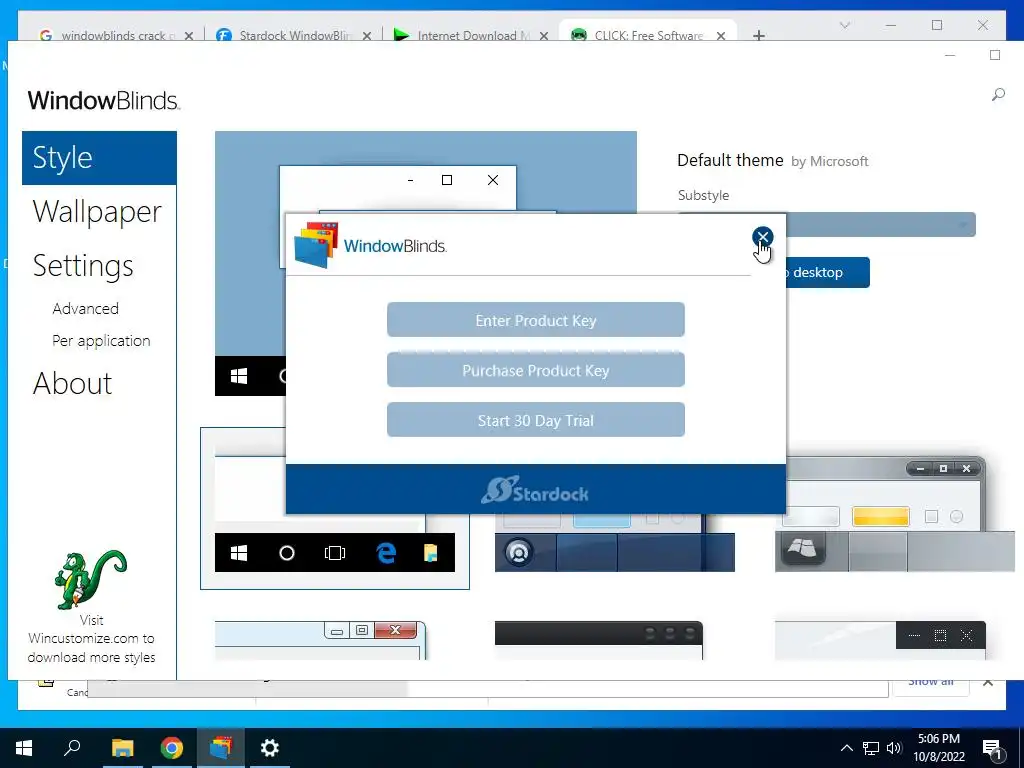Screen dimensions: 1024x768
Task: Select Advanced under Settings
Action: (x=86, y=308)
